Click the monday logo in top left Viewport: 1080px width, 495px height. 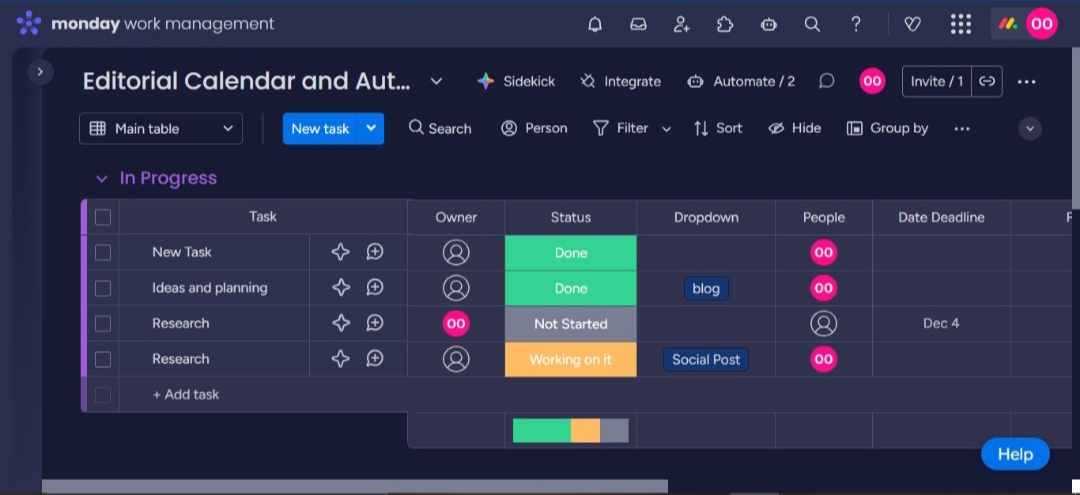click(29, 23)
